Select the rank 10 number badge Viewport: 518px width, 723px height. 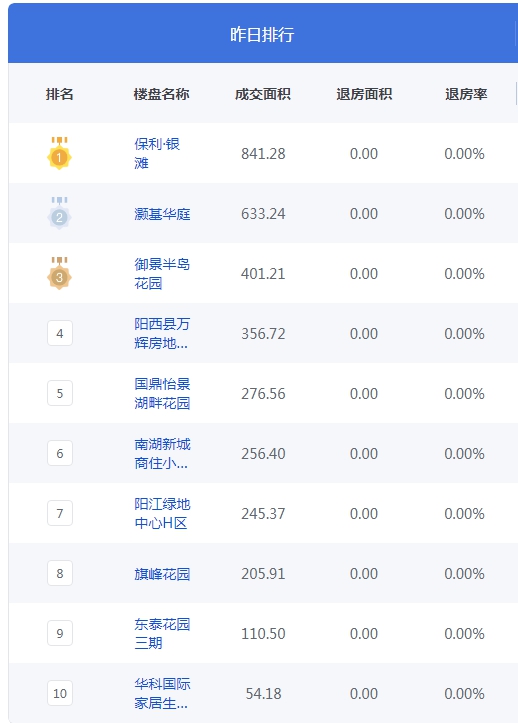[60, 693]
